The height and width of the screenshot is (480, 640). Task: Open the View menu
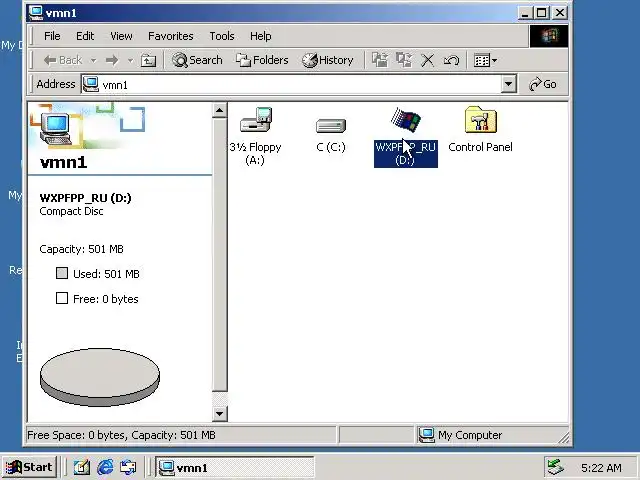121,36
